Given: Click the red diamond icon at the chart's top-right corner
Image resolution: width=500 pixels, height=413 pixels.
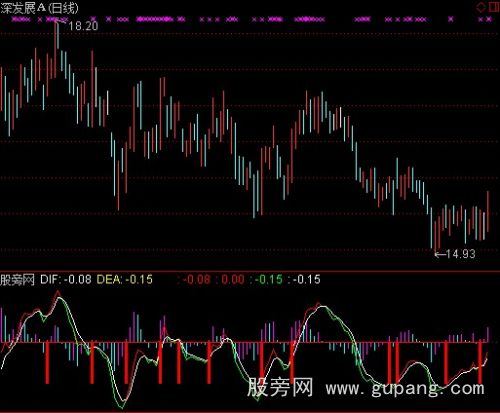Looking at the screenshot, I should pyautogui.click(x=481, y=7).
